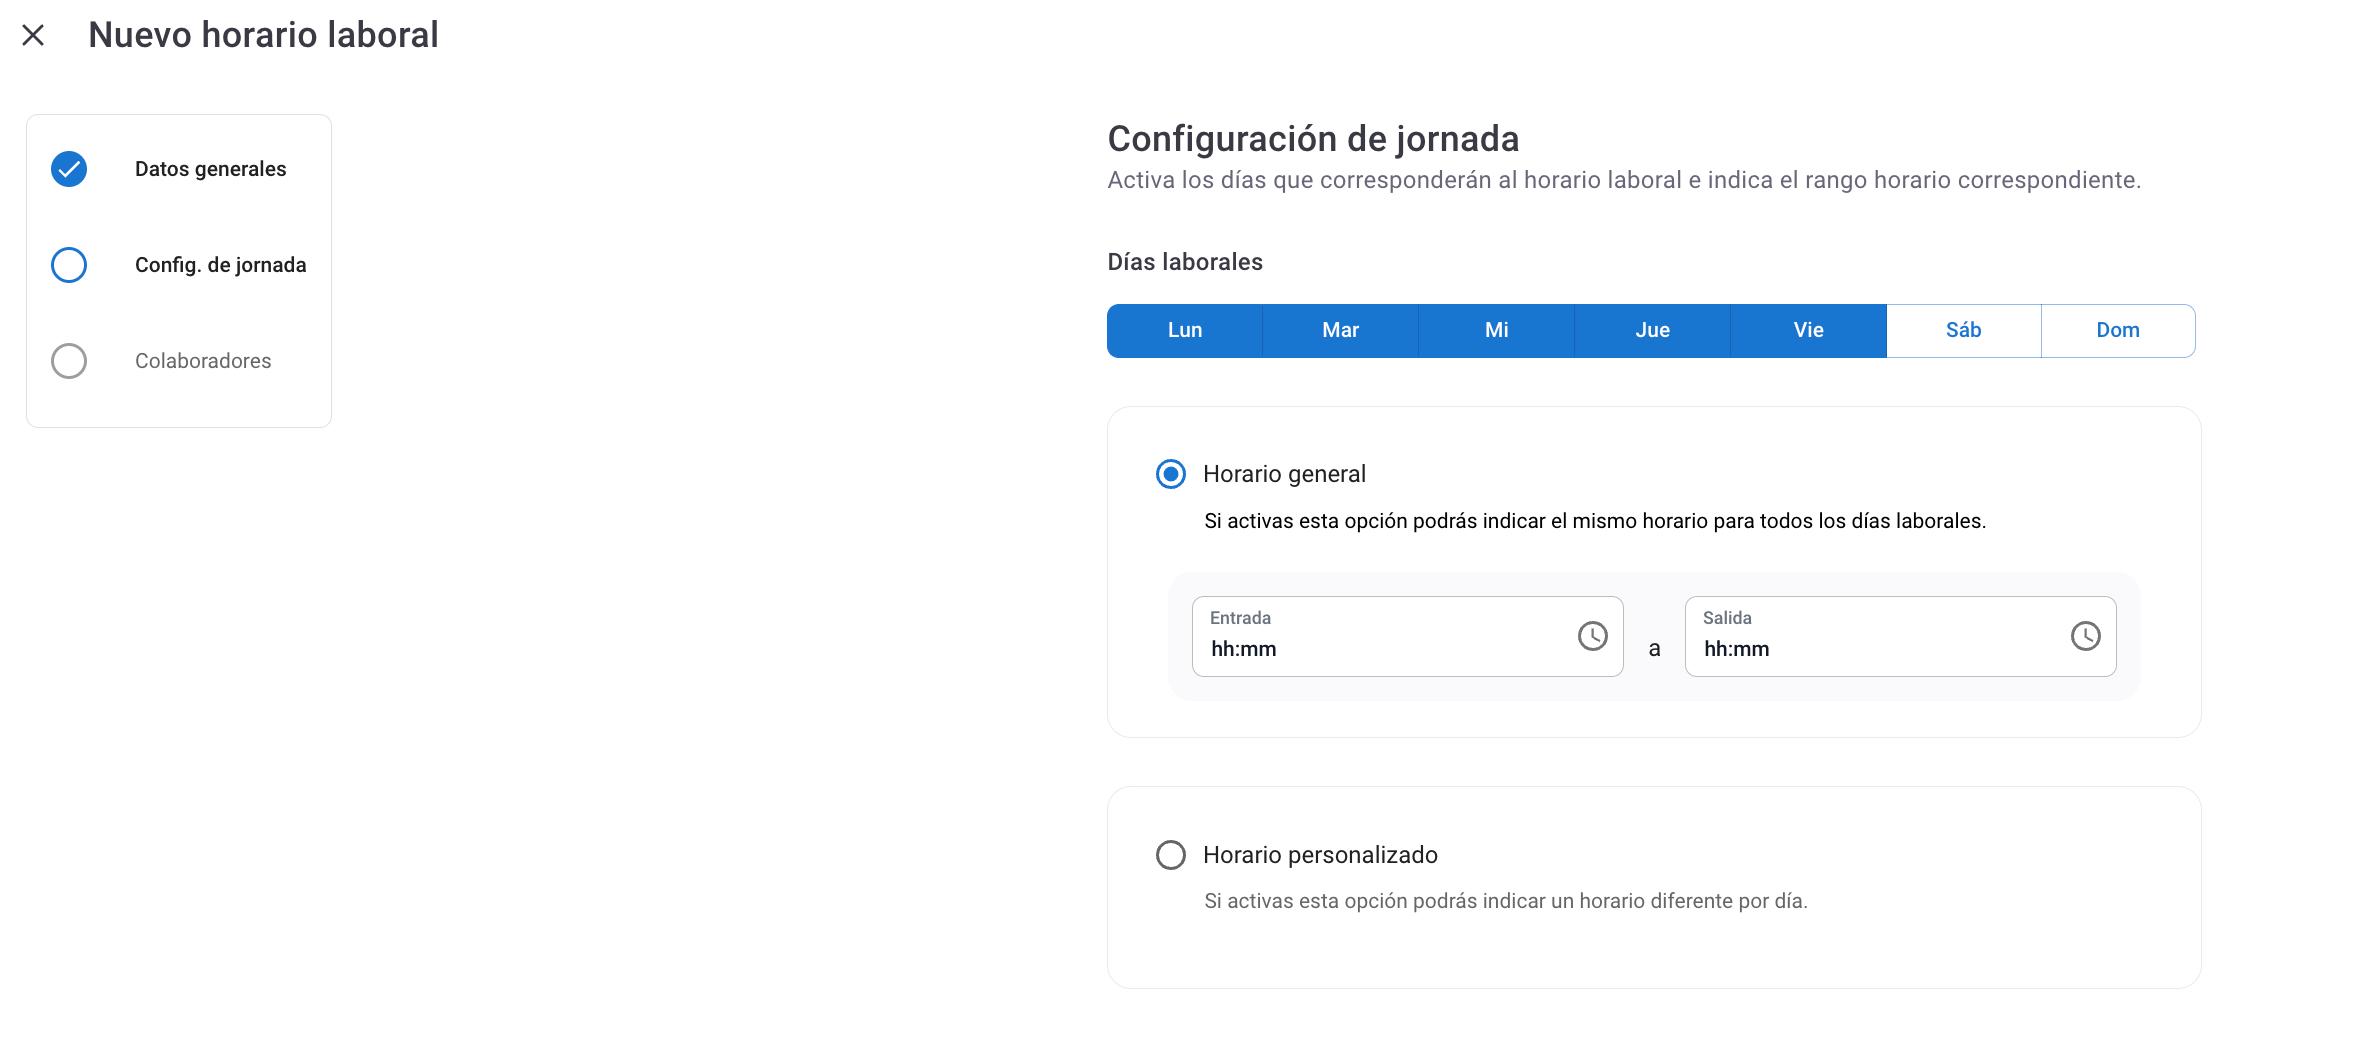The height and width of the screenshot is (1052, 2376).
Task: Select the Horario personalizado radio button
Action: pos(1171,855)
